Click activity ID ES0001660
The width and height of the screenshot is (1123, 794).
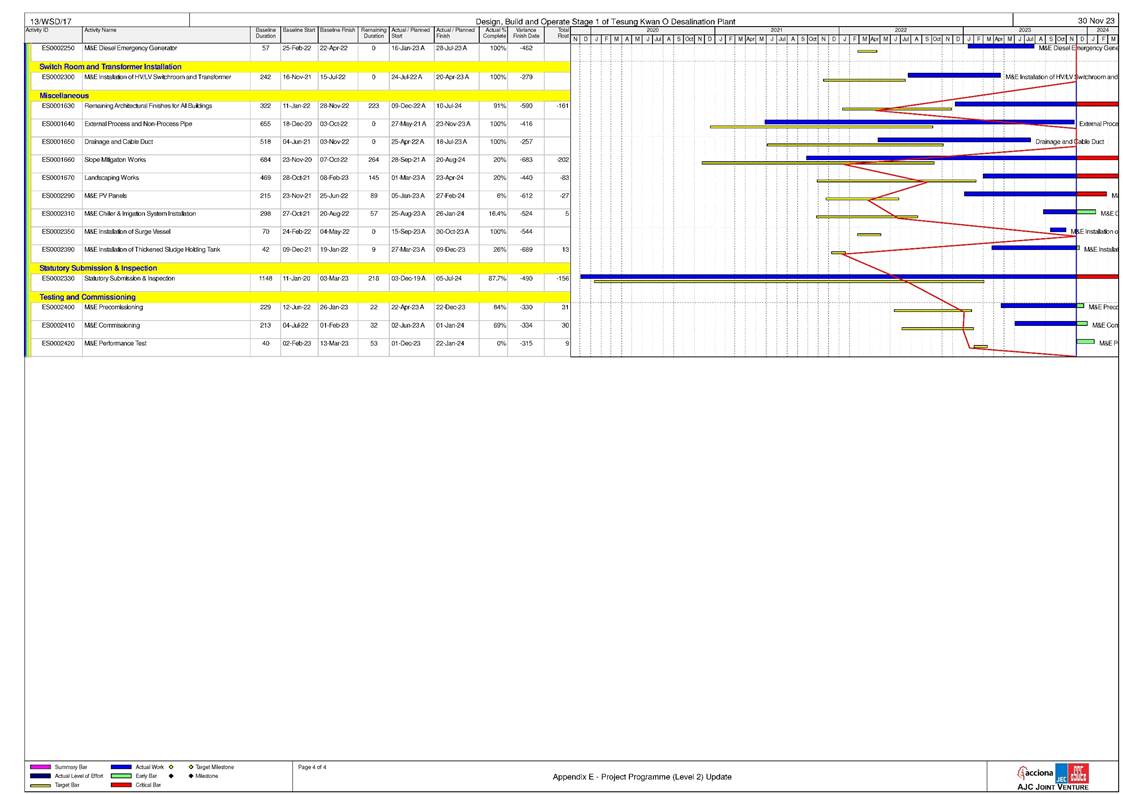(58, 160)
